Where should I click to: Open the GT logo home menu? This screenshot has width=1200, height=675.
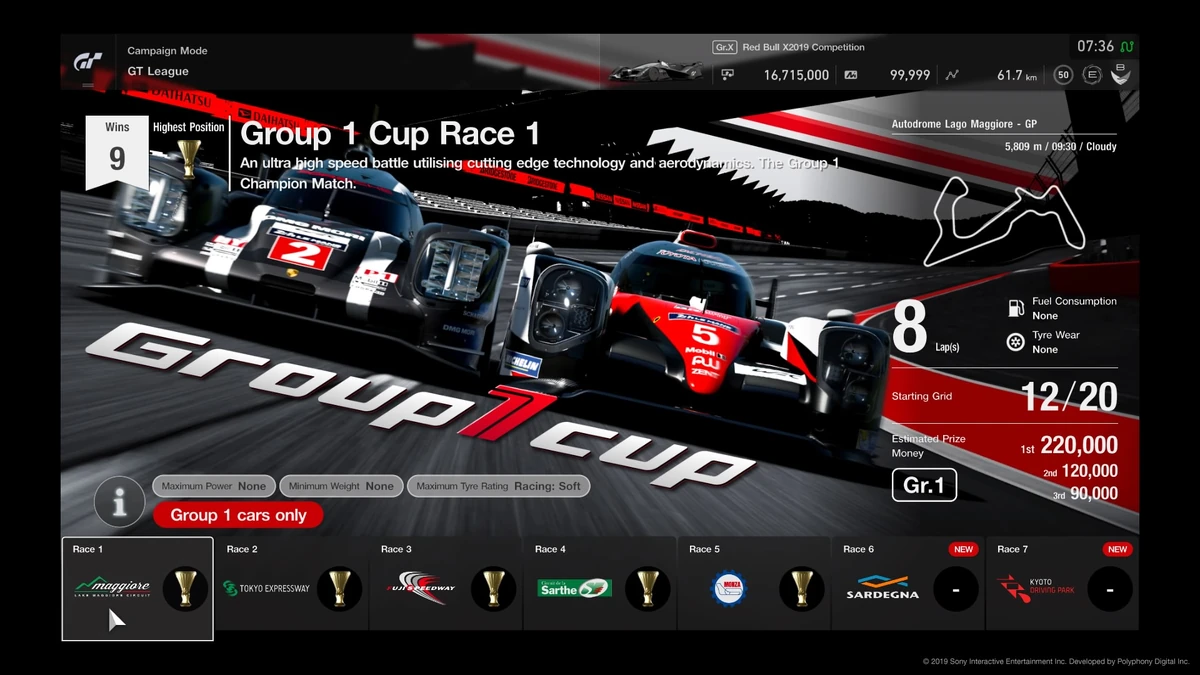(x=89, y=62)
